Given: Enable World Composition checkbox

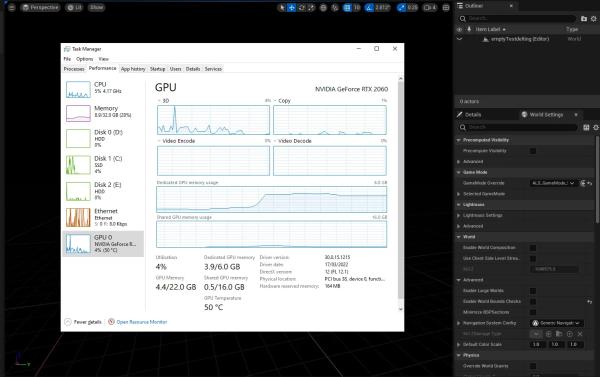Looking at the screenshot, I should pyautogui.click(x=533, y=248).
